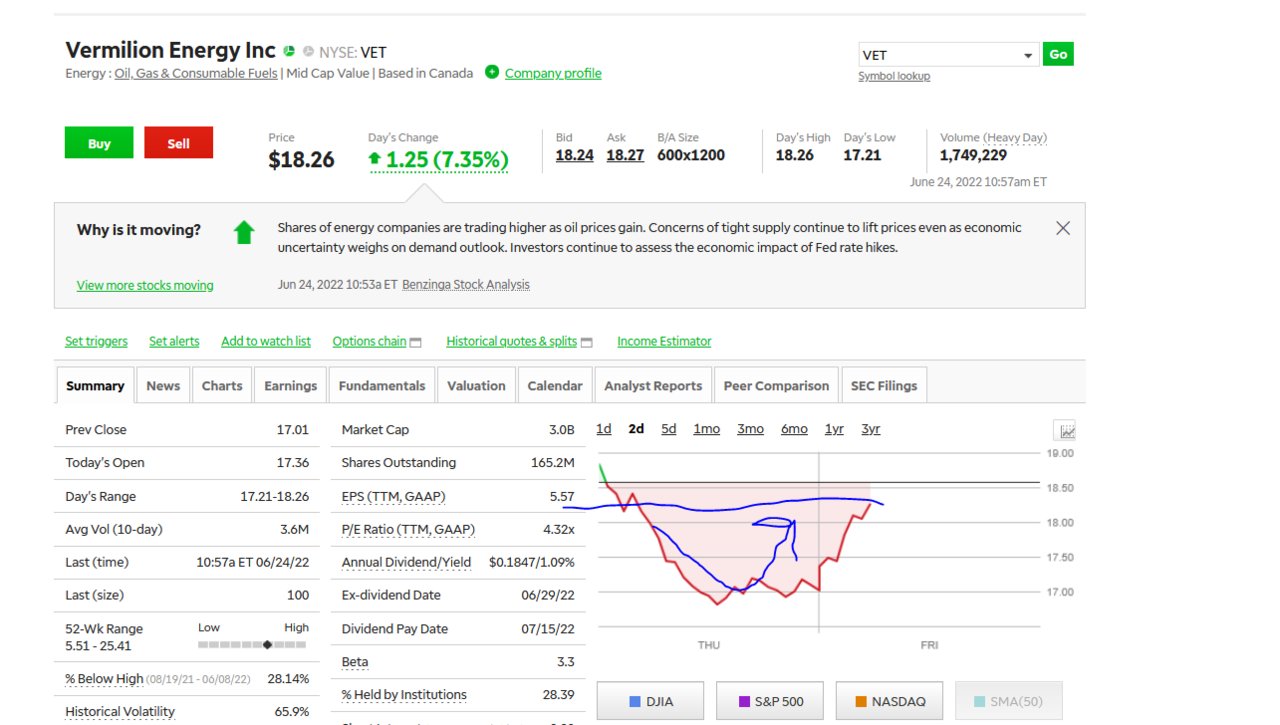The width and height of the screenshot is (1280, 725).
Task: Click the Ask price 18.27
Action: click(625, 155)
